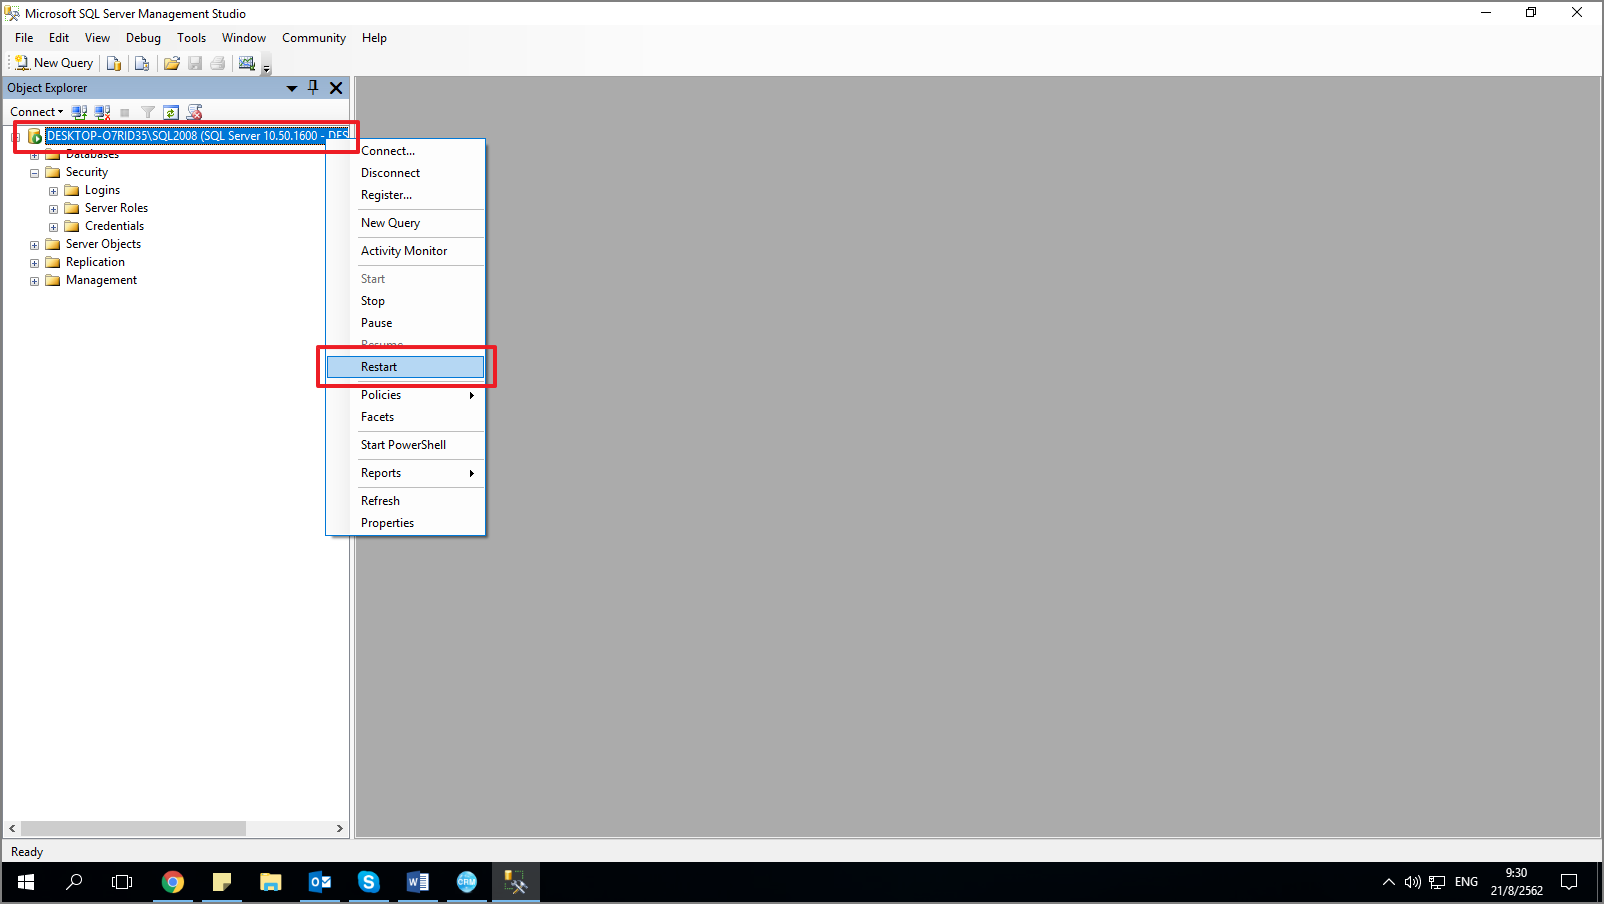Select the Management tree item
The image size is (1604, 904).
(101, 280)
